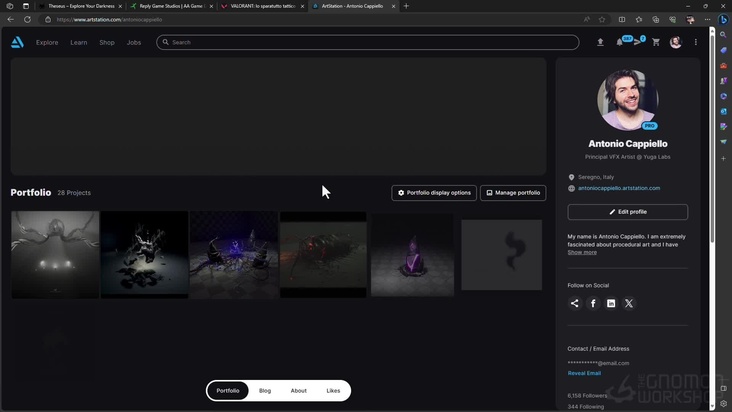Image resolution: width=732 pixels, height=412 pixels.
Task: Open the Explore menu
Action: pos(47,42)
